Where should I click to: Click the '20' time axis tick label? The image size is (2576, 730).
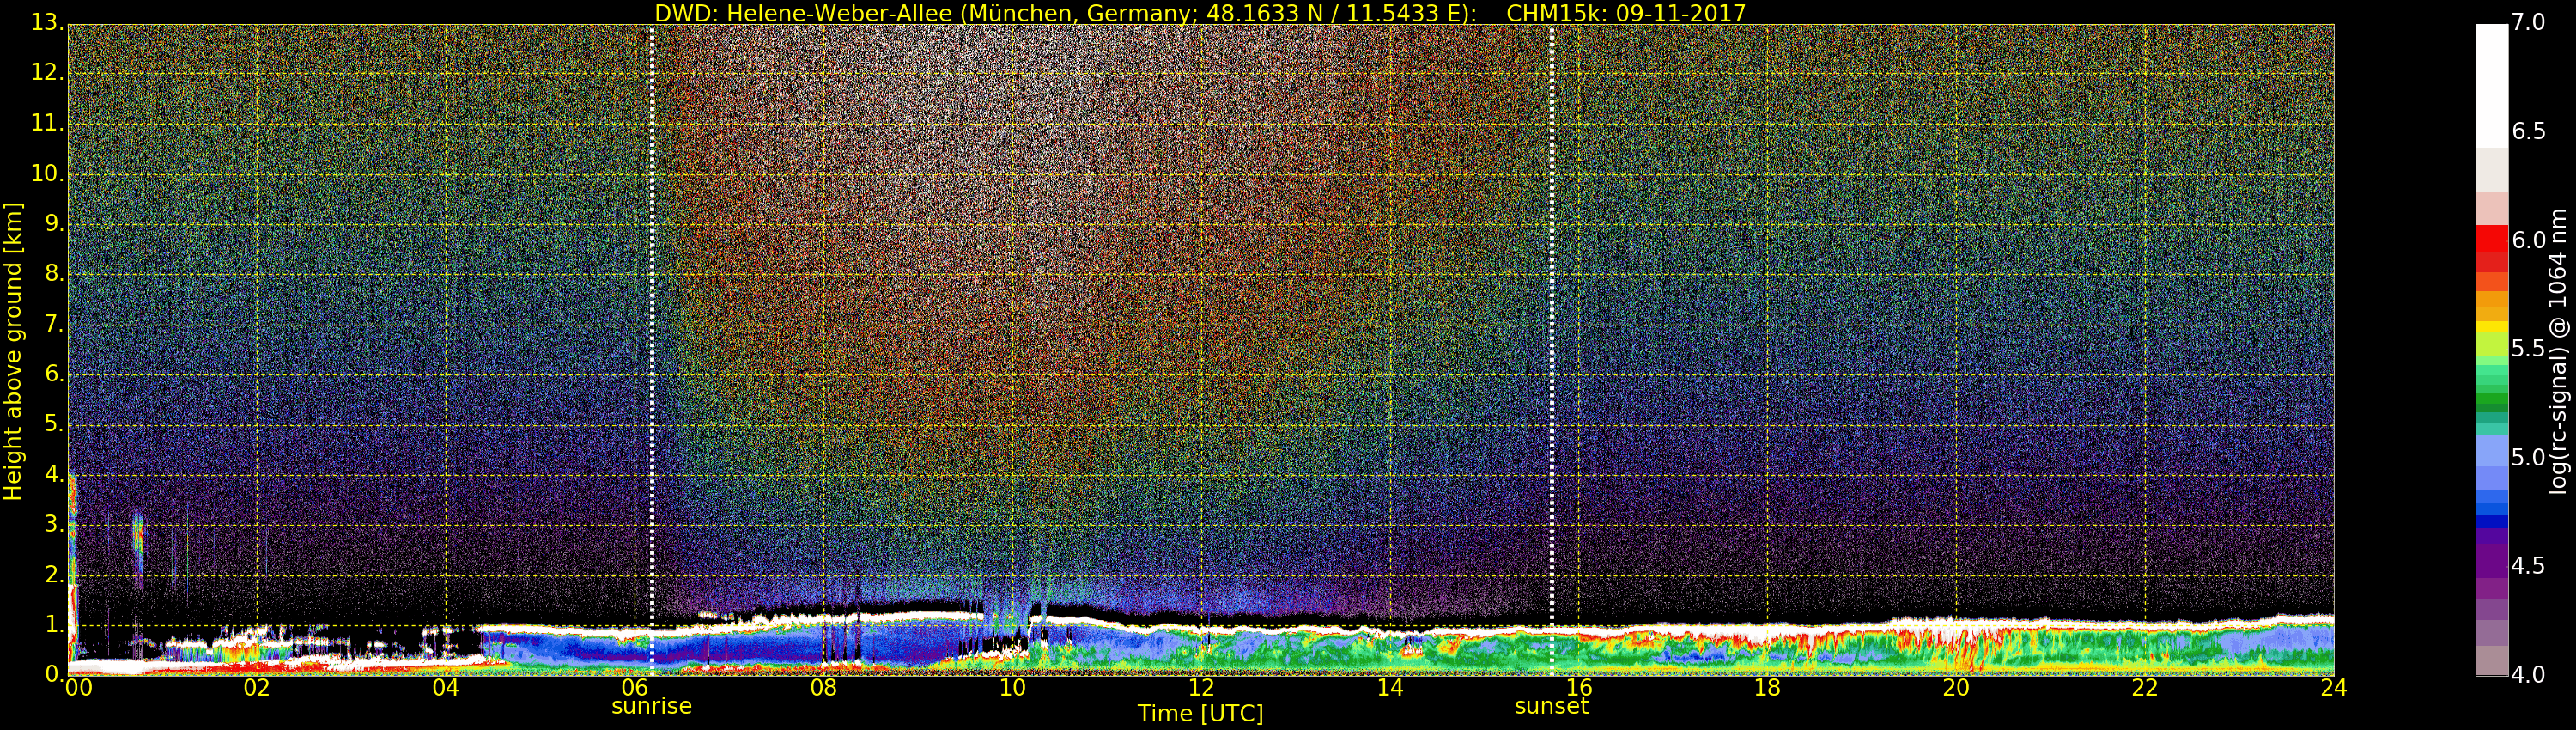tap(1956, 688)
